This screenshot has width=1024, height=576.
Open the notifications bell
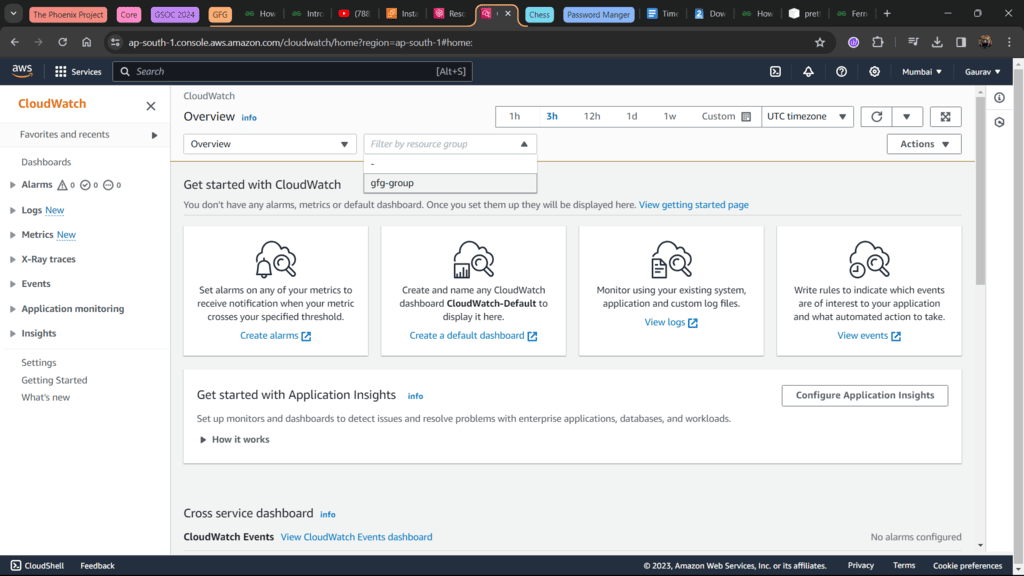(808, 72)
